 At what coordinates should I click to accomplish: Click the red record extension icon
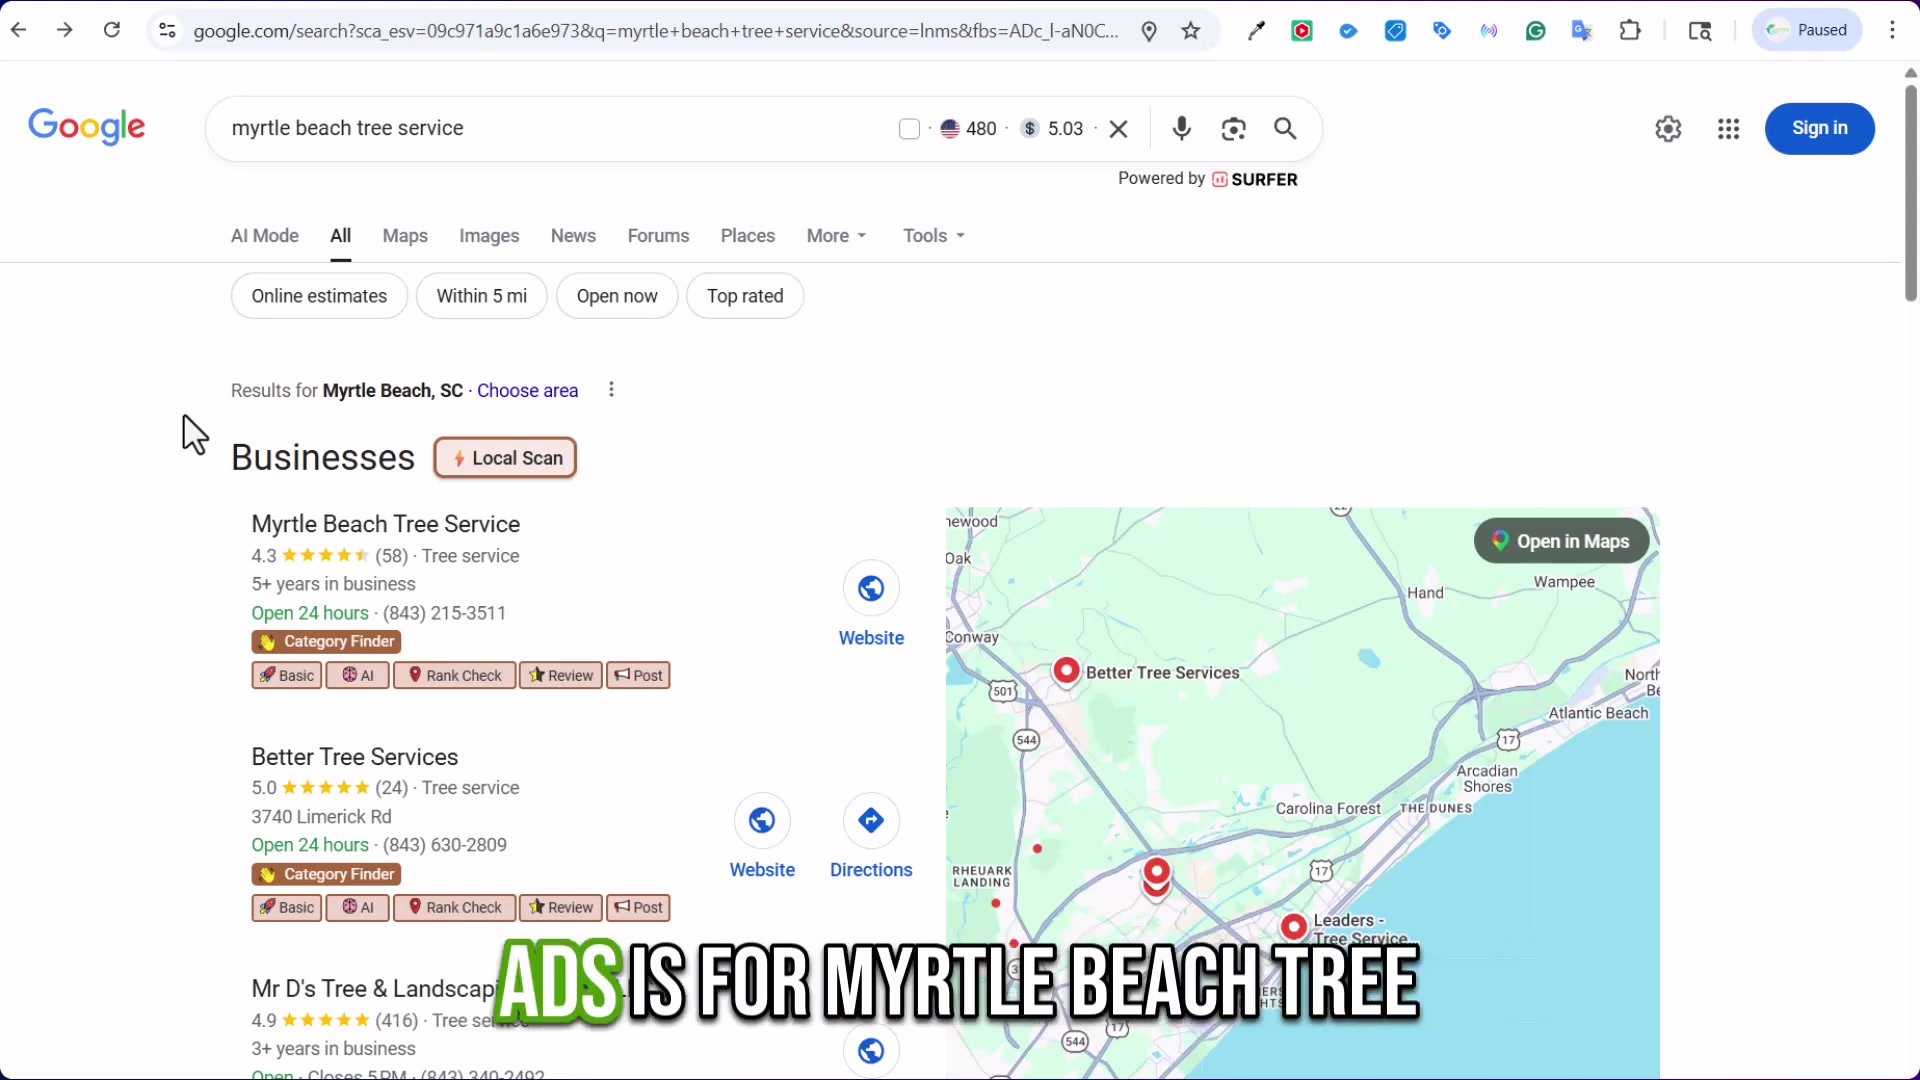click(x=1302, y=31)
